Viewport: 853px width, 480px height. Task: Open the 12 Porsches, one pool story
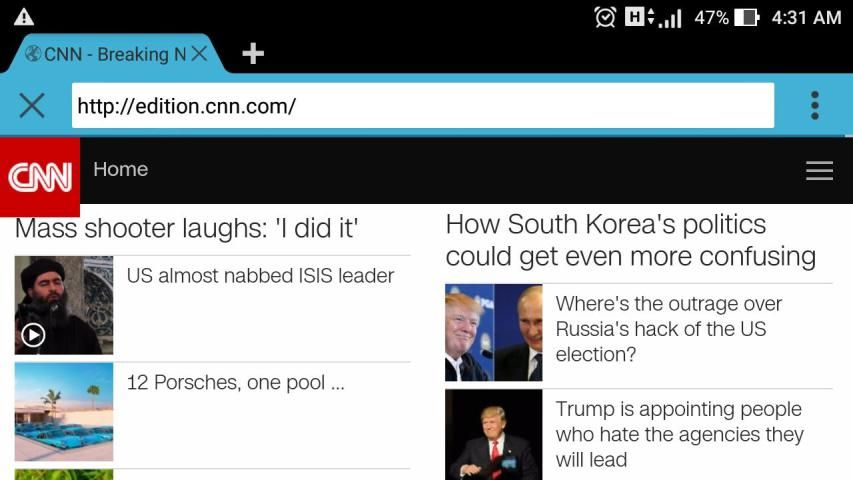236,383
